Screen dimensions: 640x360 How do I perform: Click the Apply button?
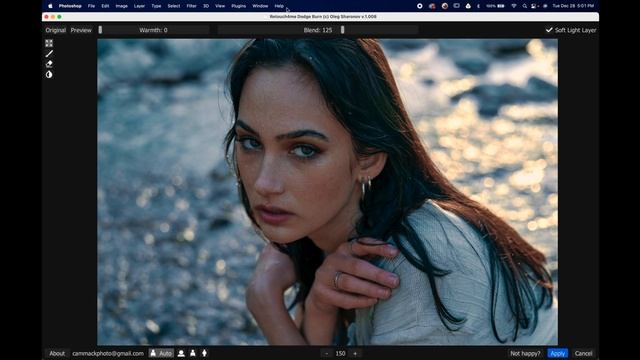coord(558,353)
